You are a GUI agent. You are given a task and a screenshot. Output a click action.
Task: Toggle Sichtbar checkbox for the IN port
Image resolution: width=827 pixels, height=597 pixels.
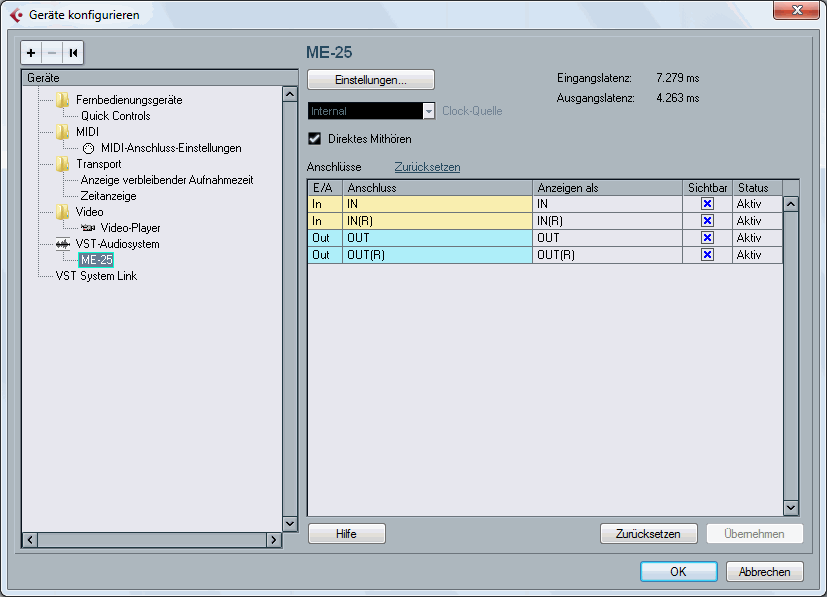[x=707, y=204]
